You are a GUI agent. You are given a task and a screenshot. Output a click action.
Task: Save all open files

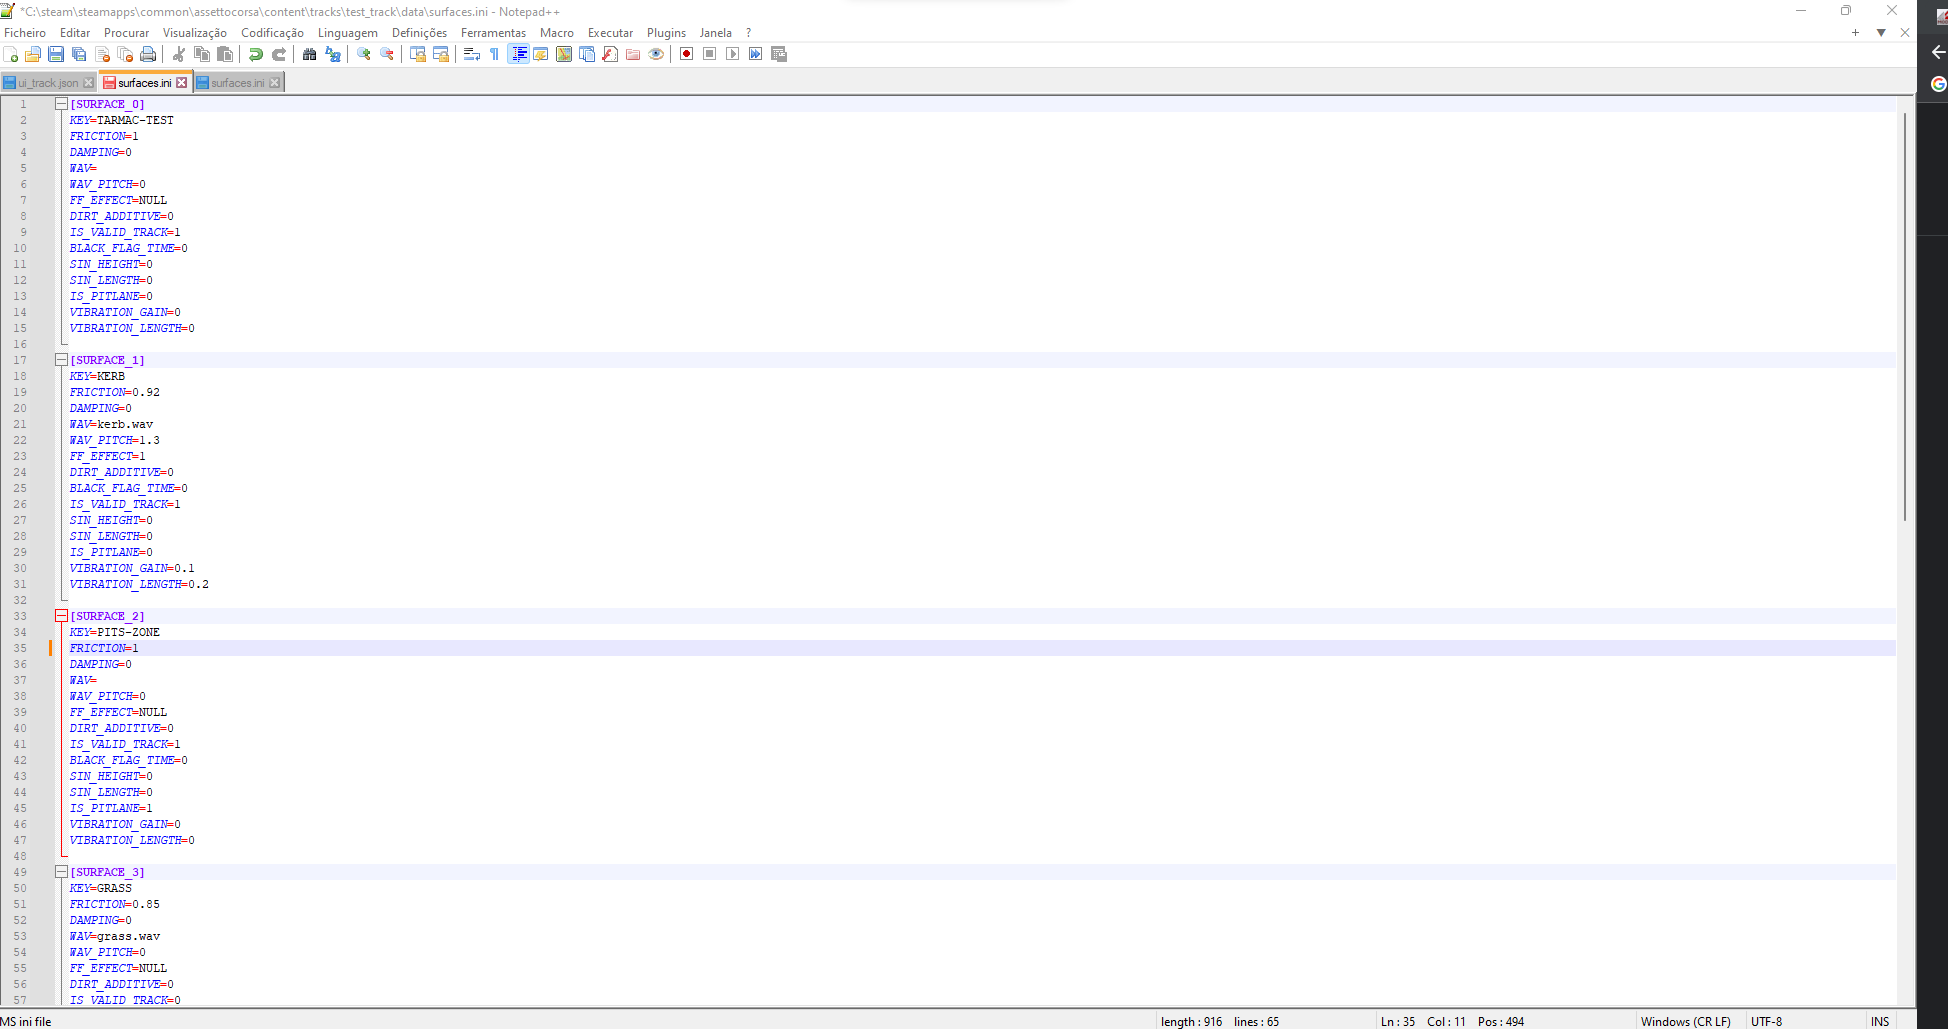[79, 54]
